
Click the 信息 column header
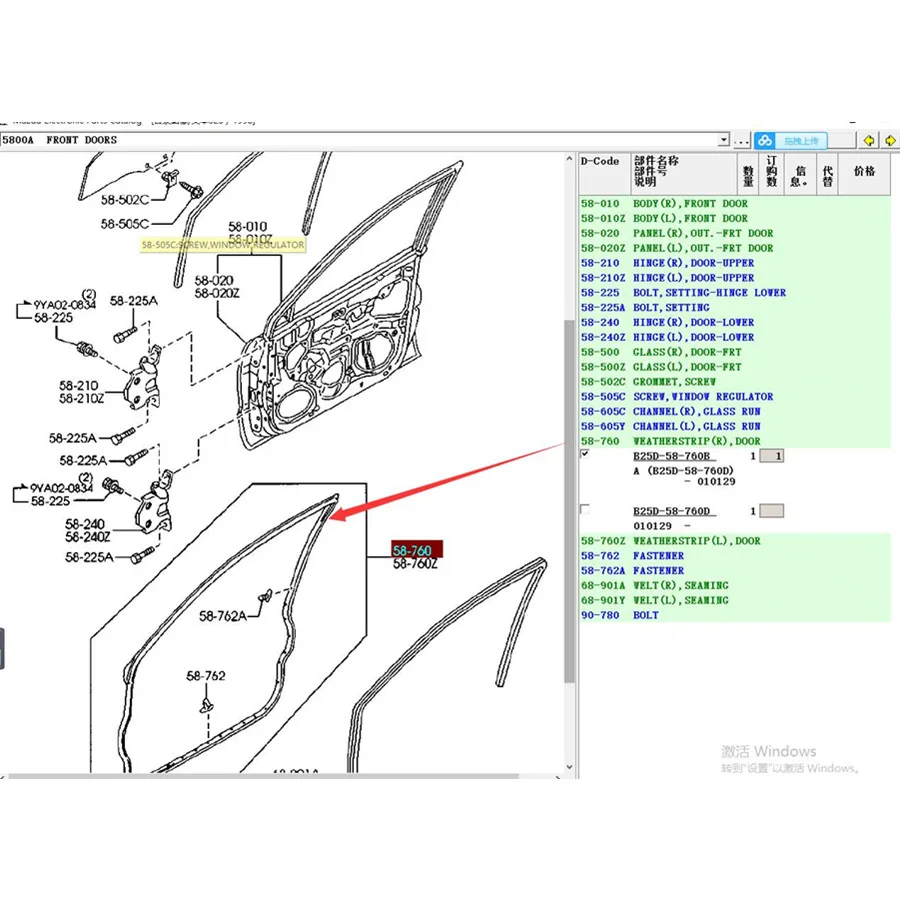(800, 173)
